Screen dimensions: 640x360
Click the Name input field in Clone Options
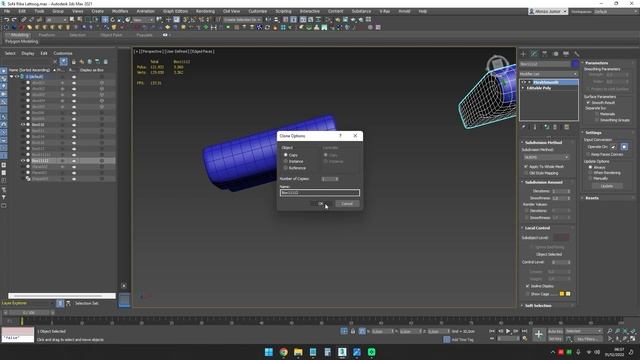(320, 193)
